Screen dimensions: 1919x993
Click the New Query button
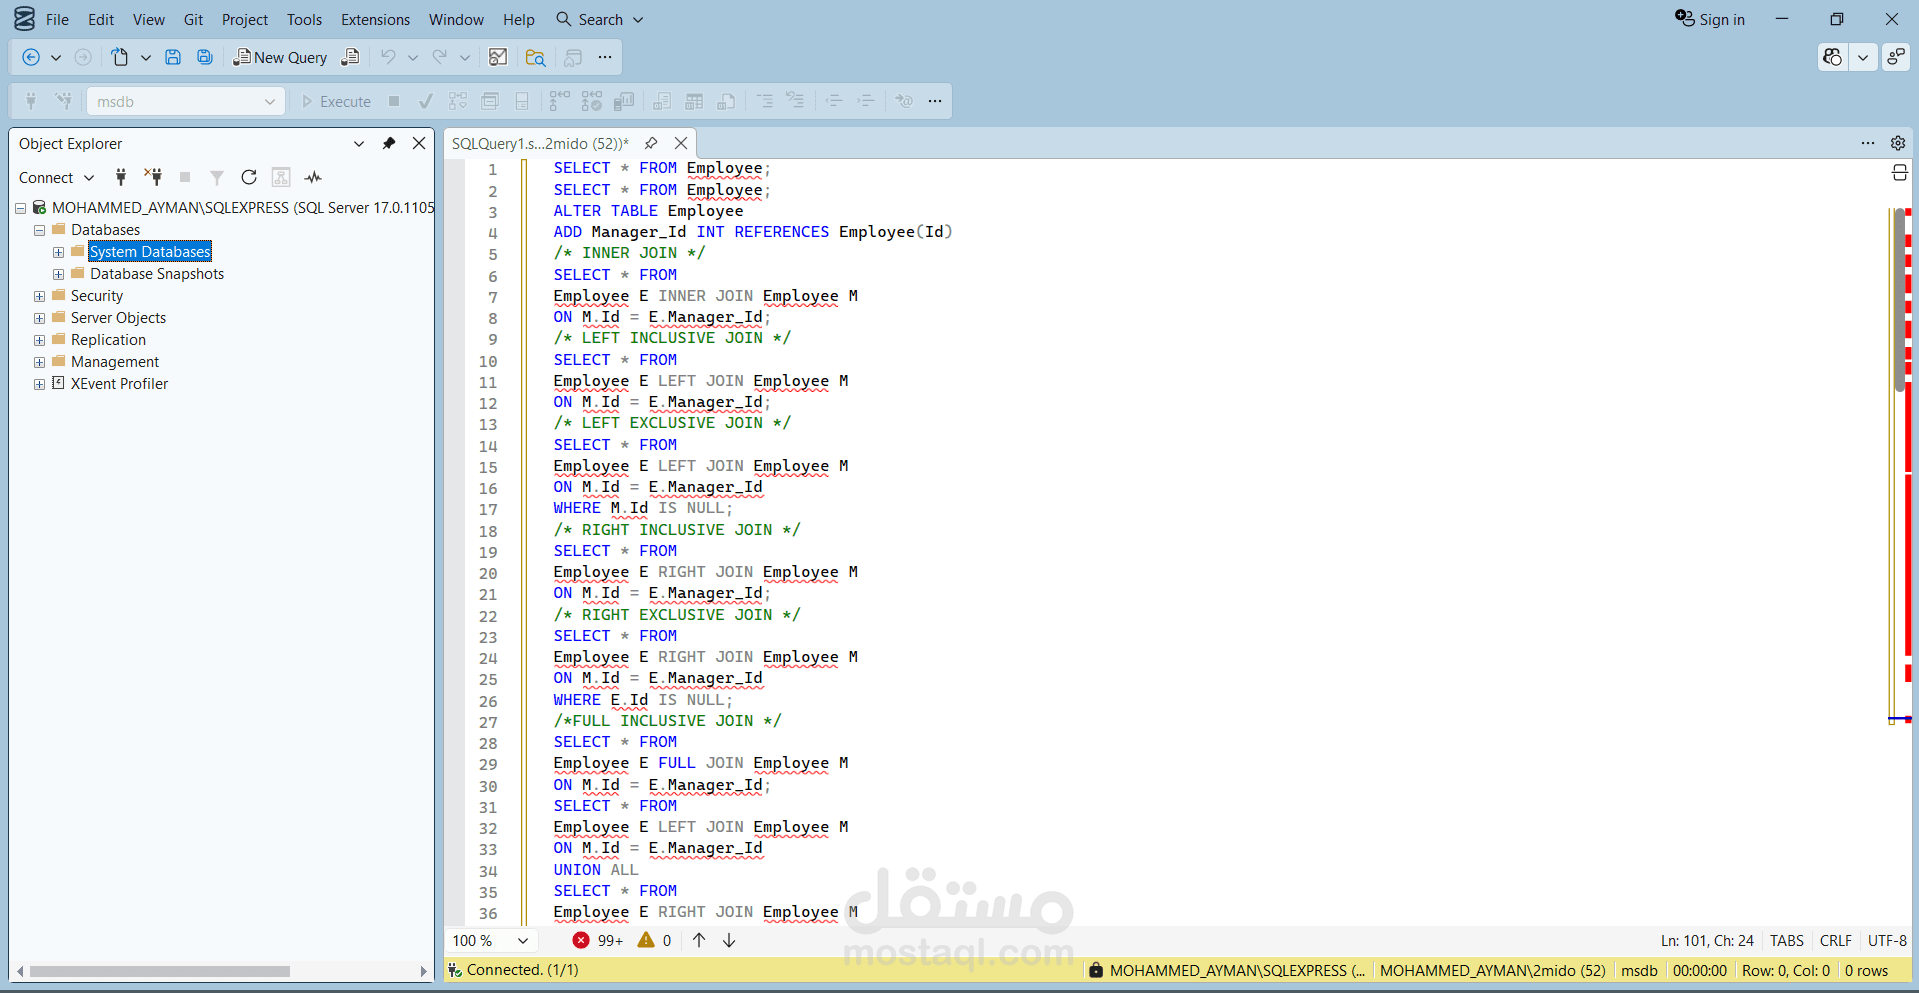click(x=280, y=58)
